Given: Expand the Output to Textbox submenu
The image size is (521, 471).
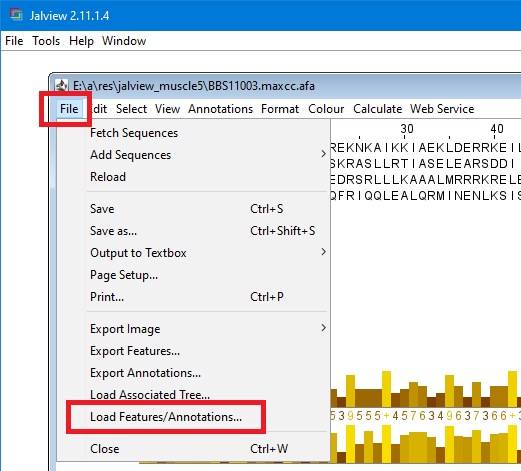Looking at the screenshot, I should tap(193, 253).
